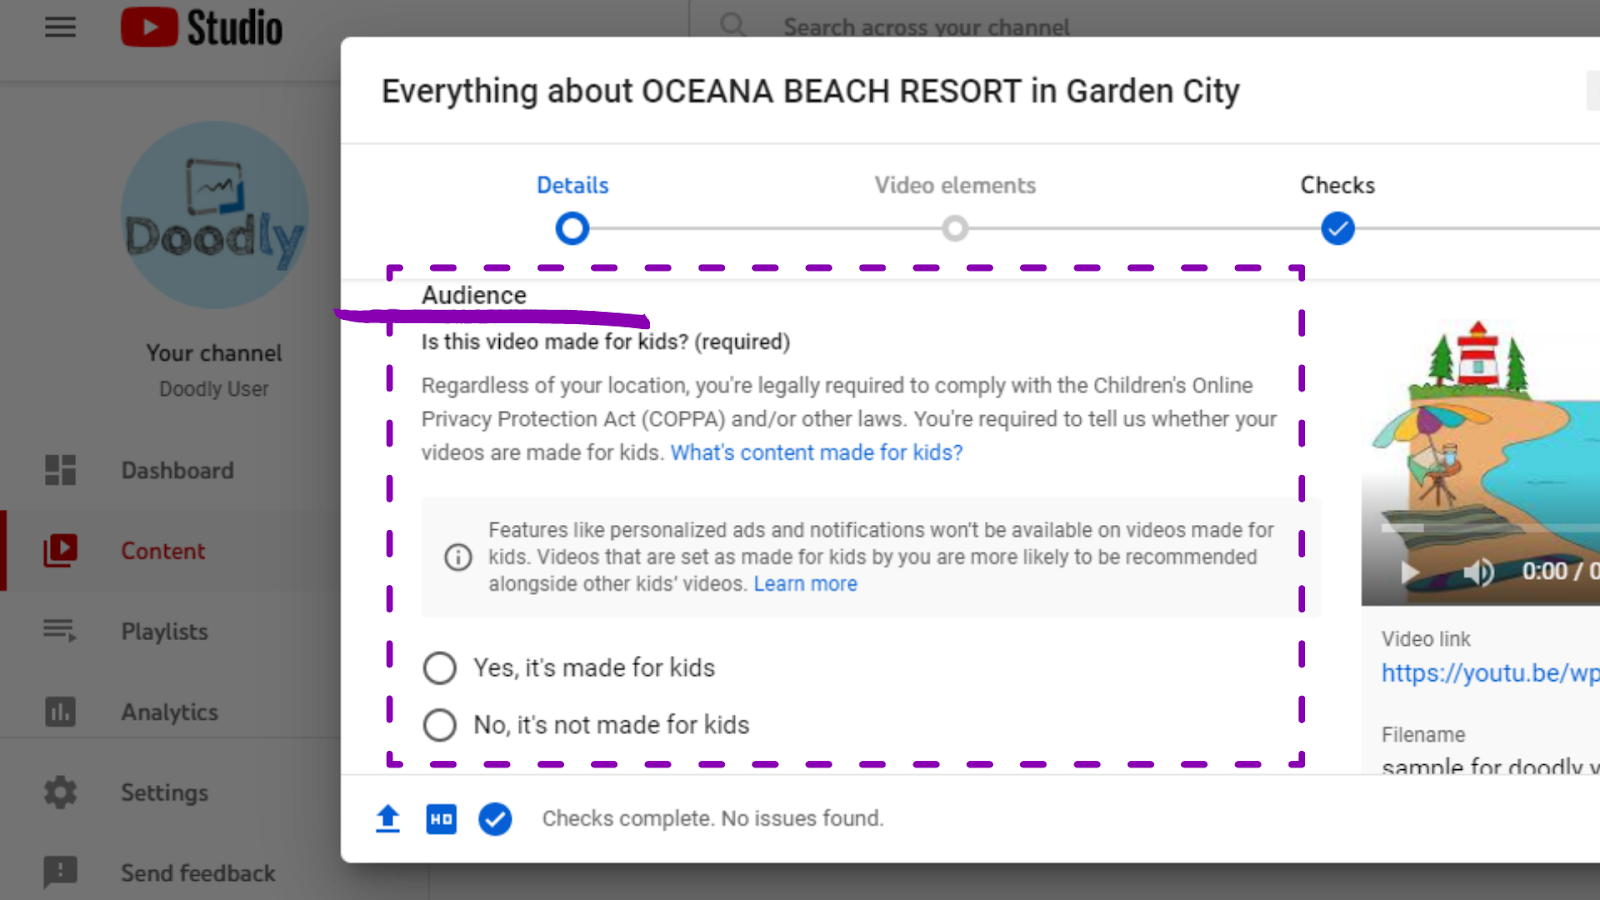Open Dashboard from the sidebar
The image size is (1600, 900).
click(x=178, y=470)
